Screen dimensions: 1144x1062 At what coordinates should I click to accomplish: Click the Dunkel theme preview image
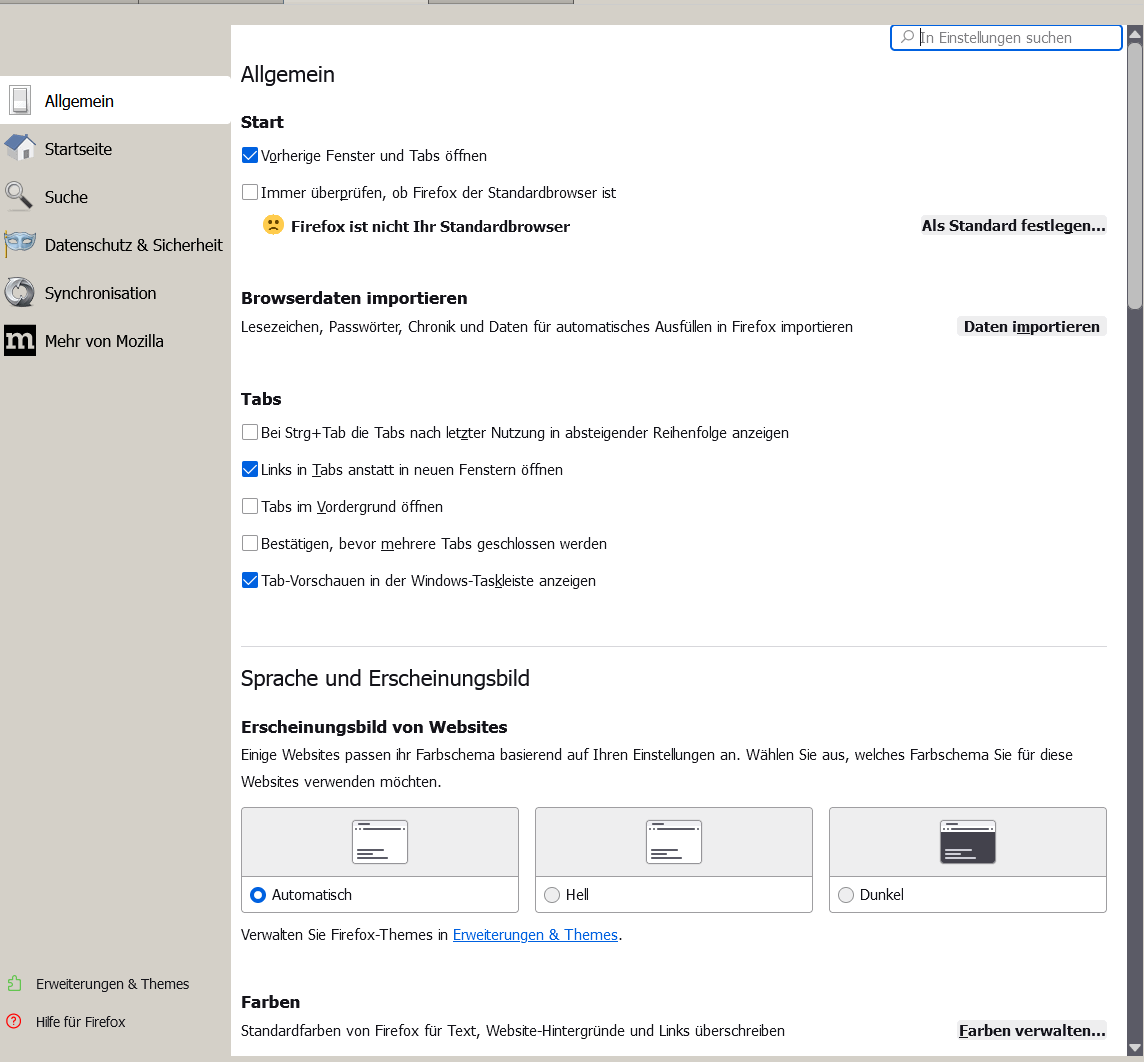[x=967, y=842]
